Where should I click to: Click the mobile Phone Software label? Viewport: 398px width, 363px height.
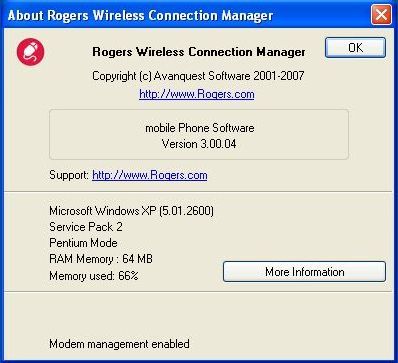pyautogui.click(x=200, y=128)
